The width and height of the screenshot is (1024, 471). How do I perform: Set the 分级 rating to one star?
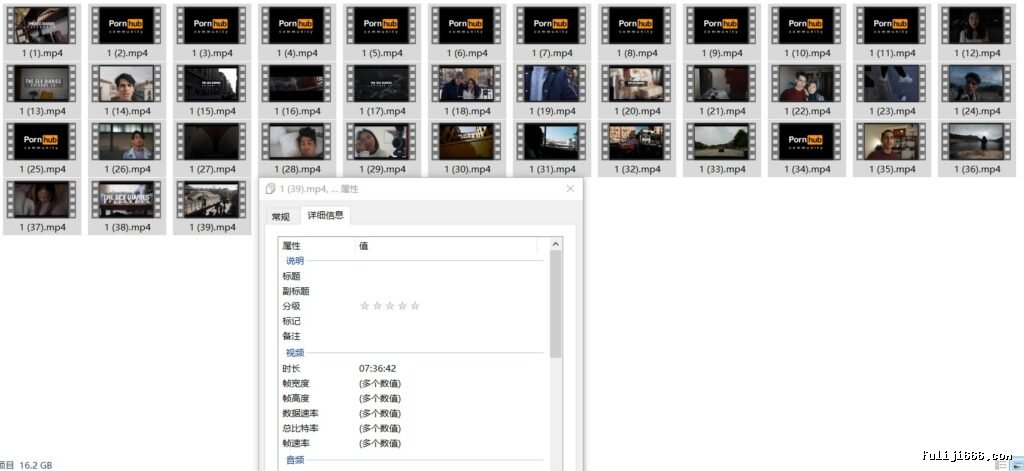pyautogui.click(x=364, y=306)
